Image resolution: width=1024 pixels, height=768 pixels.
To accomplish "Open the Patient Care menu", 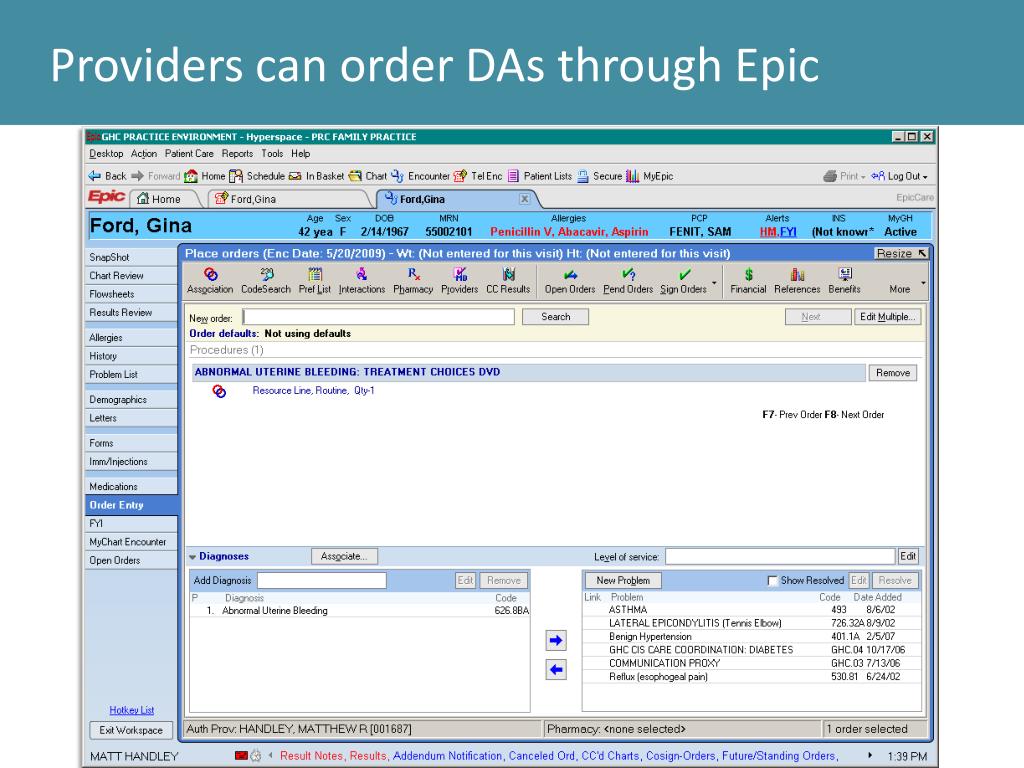I will click(x=189, y=153).
